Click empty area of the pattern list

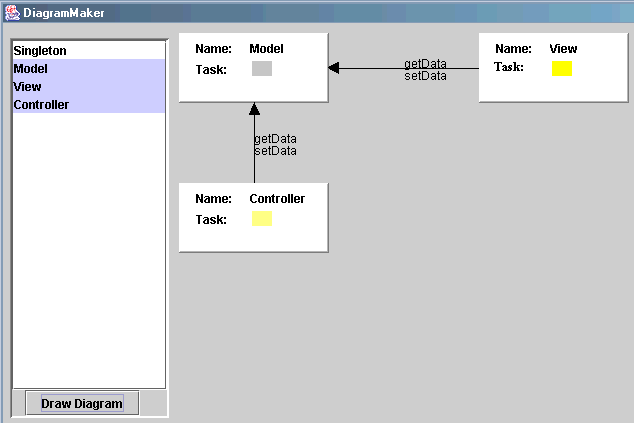(x=88, y=250)
